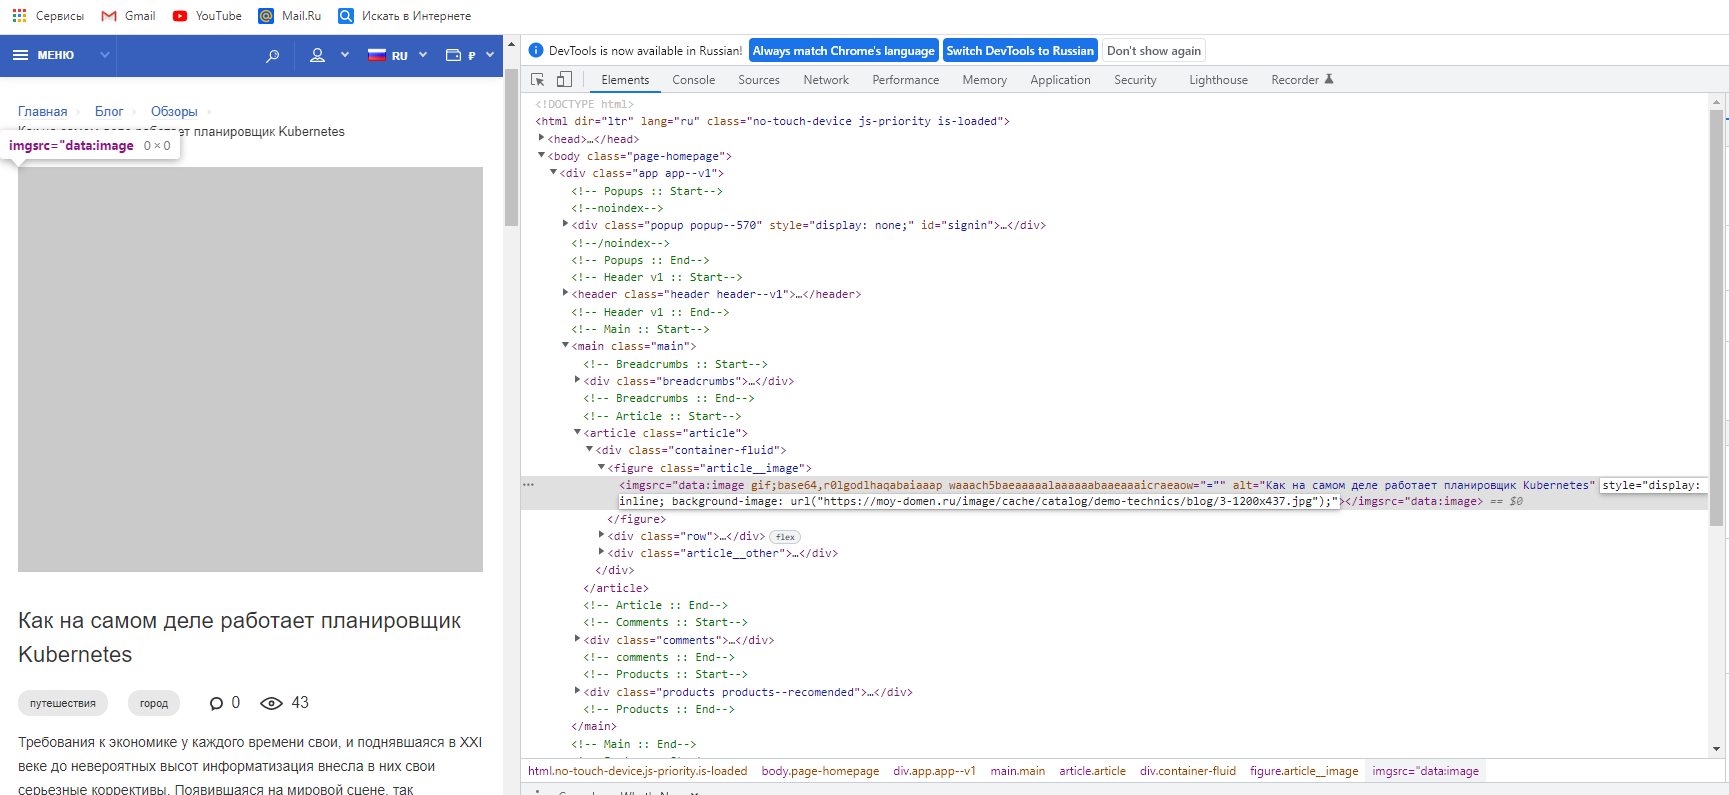Image resolution: width=1729 pixels, height=795 pixels.
Task: Click the user account icon
Action: coord(318,56)
